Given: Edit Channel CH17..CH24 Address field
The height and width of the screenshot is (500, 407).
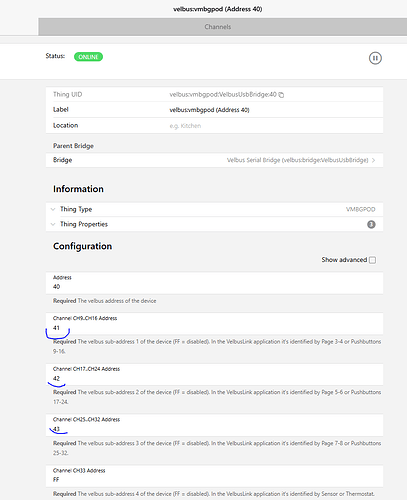Looking at the screenshot, I should (x=214, y=374).
